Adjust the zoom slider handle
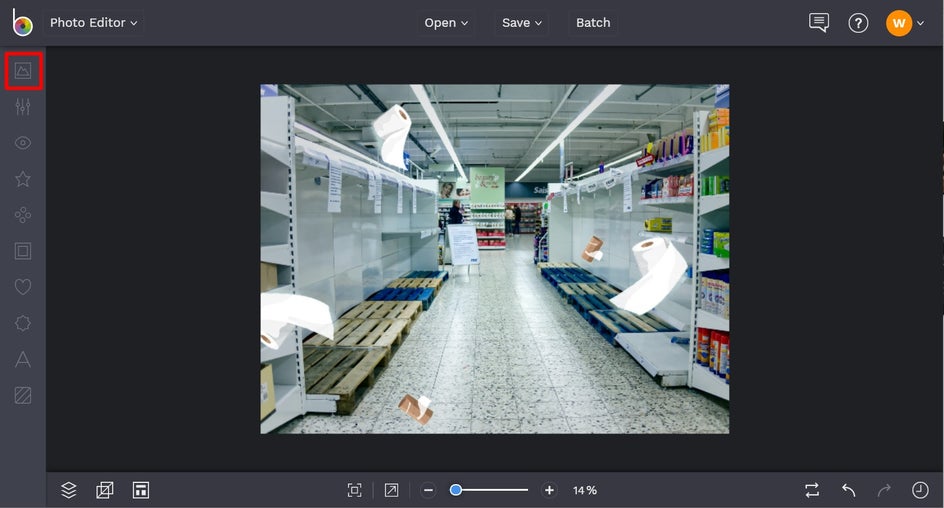The height and width of the screenshot is (508, 944). click(456, 490)
